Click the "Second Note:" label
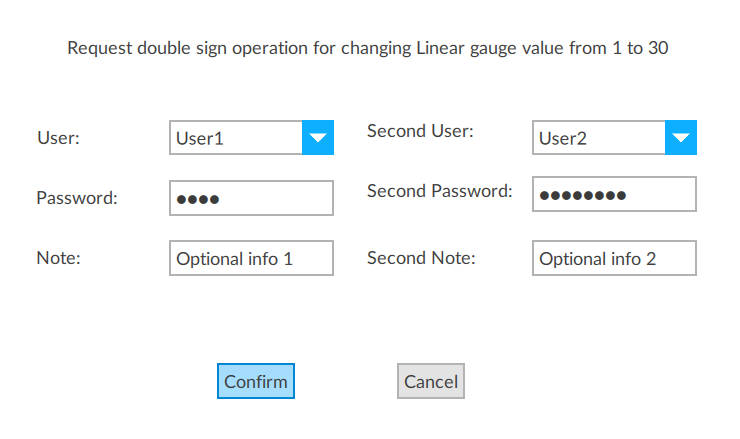 point(421,258)
